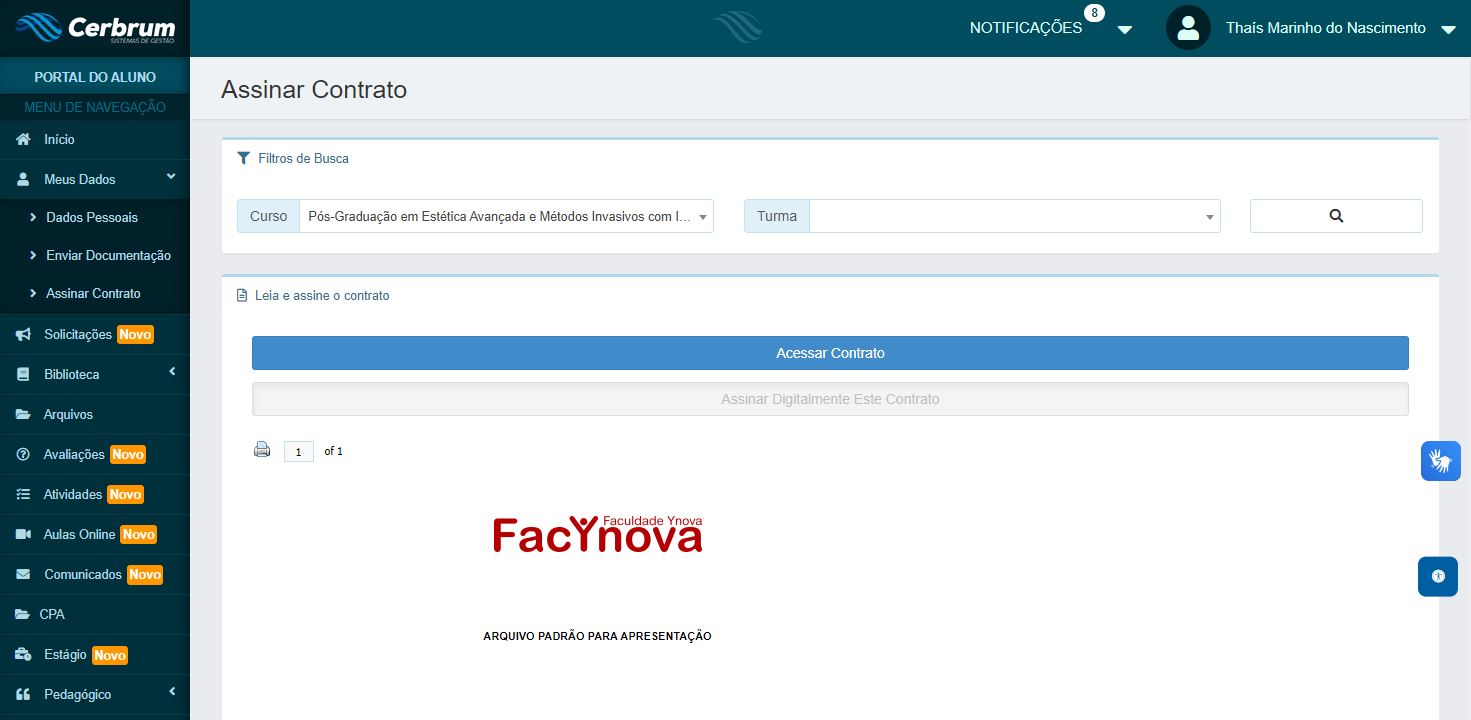This screenshot has width=1471, height=720.
Task: Open the Curso dropdown
Action: pos(506,216)
